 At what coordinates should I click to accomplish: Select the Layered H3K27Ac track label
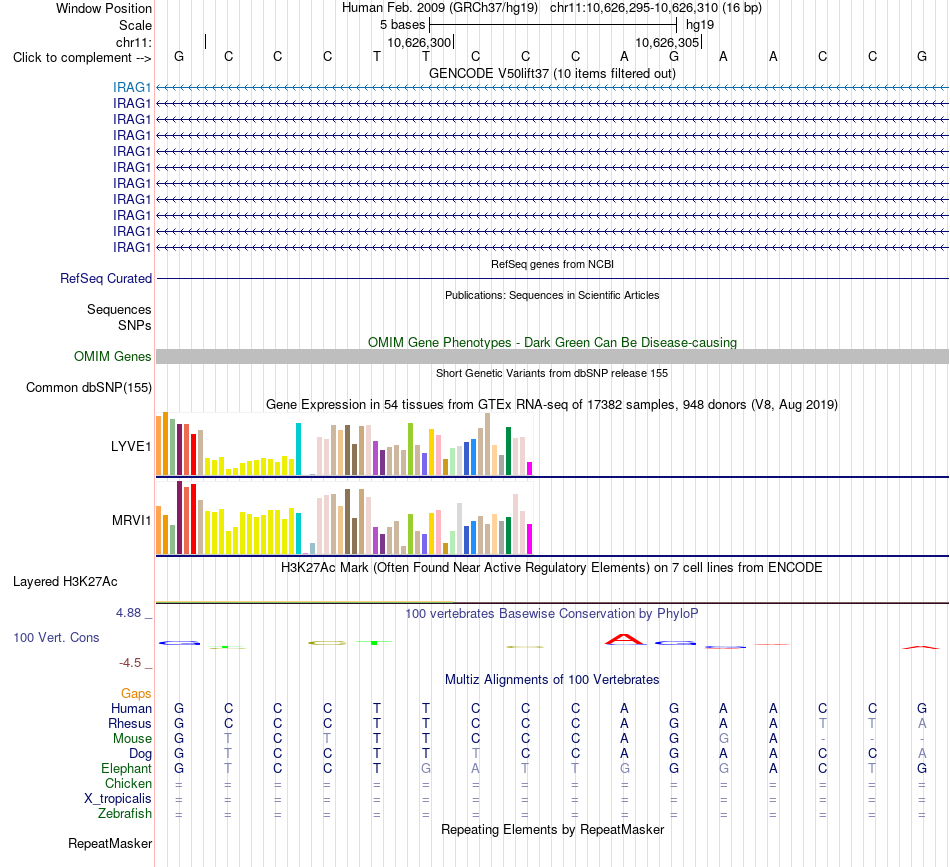pyautogui.click(x=65, y=582)
